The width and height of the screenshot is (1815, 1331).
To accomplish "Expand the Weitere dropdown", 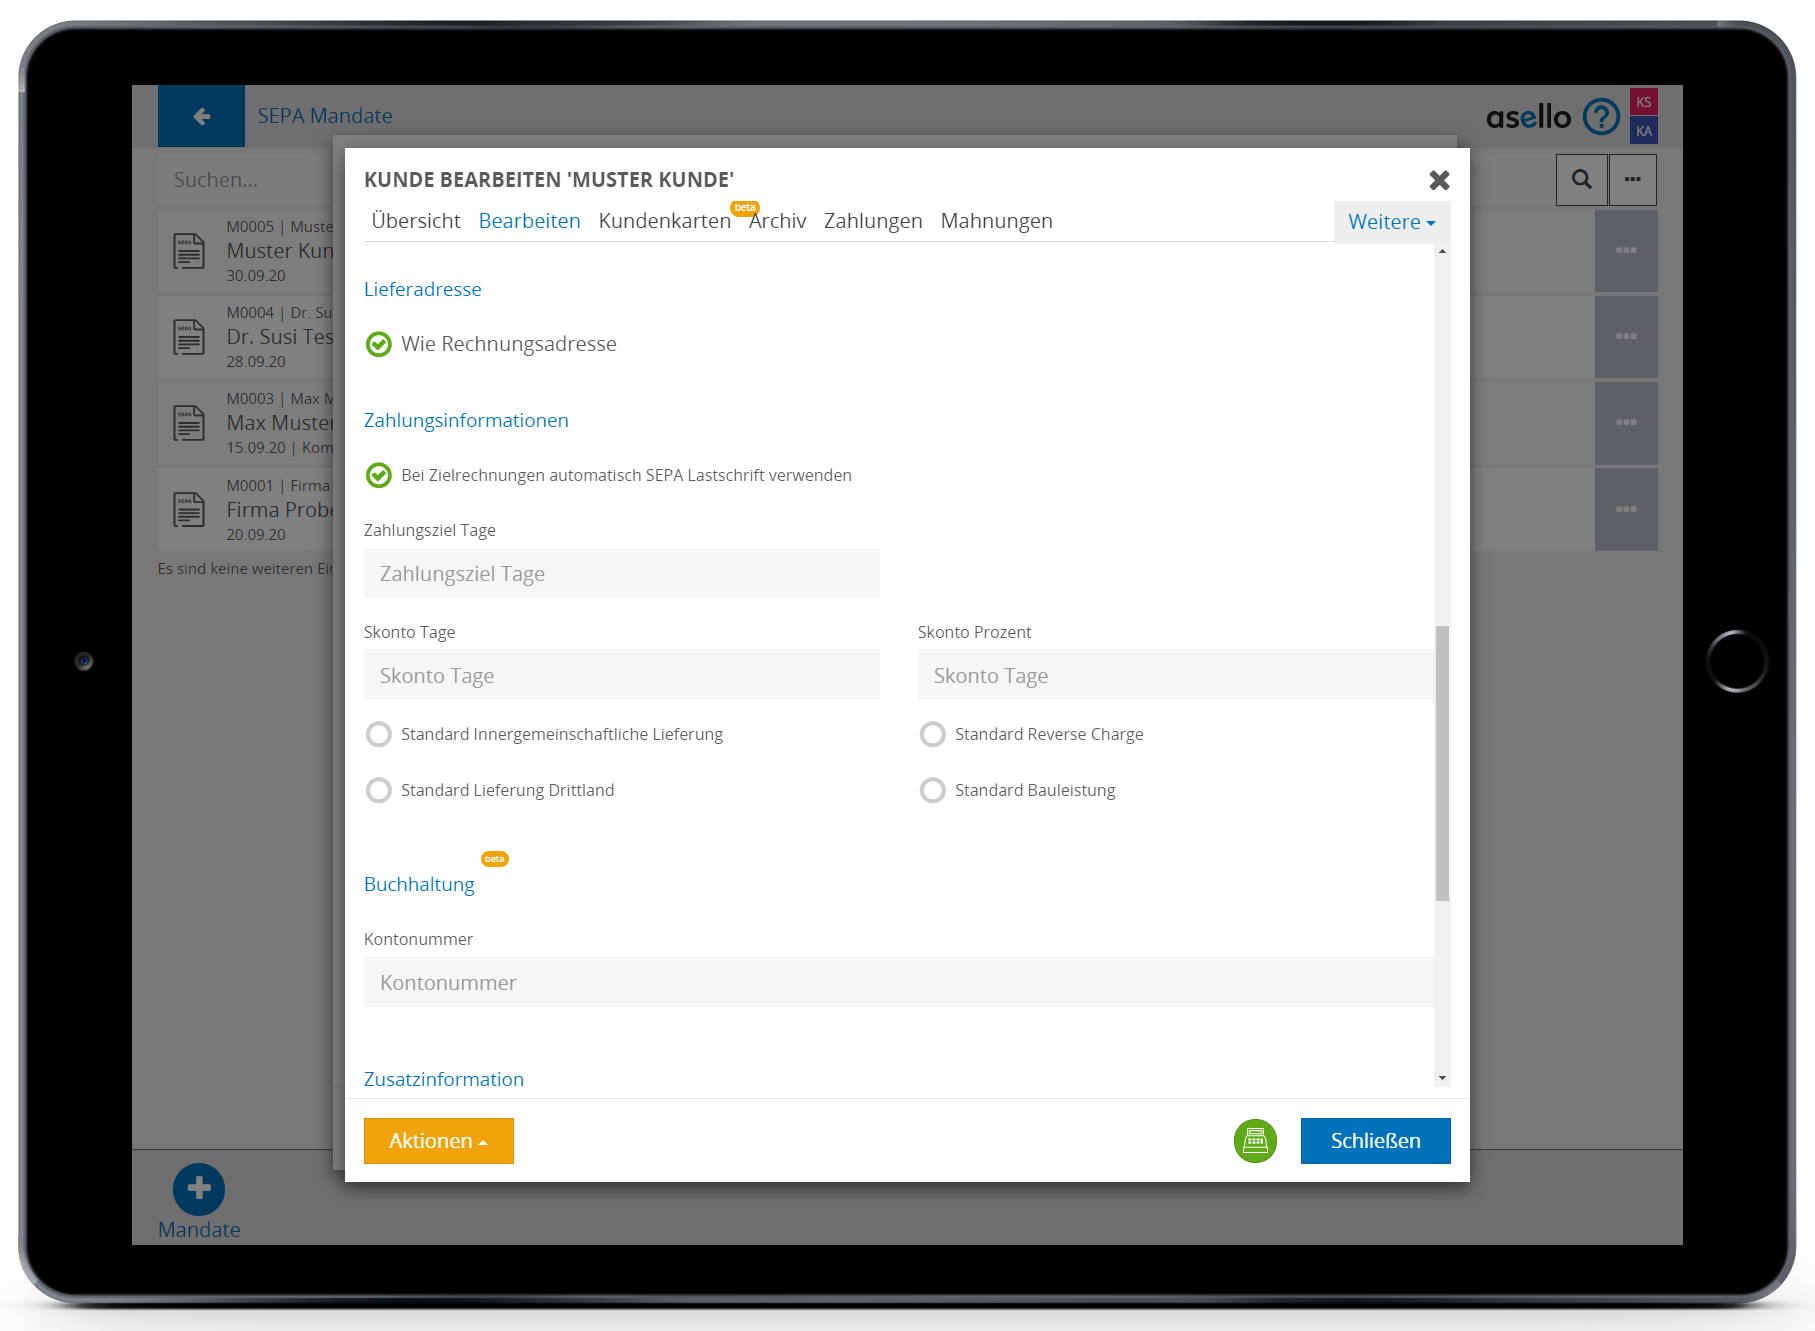I will 1390,222.
